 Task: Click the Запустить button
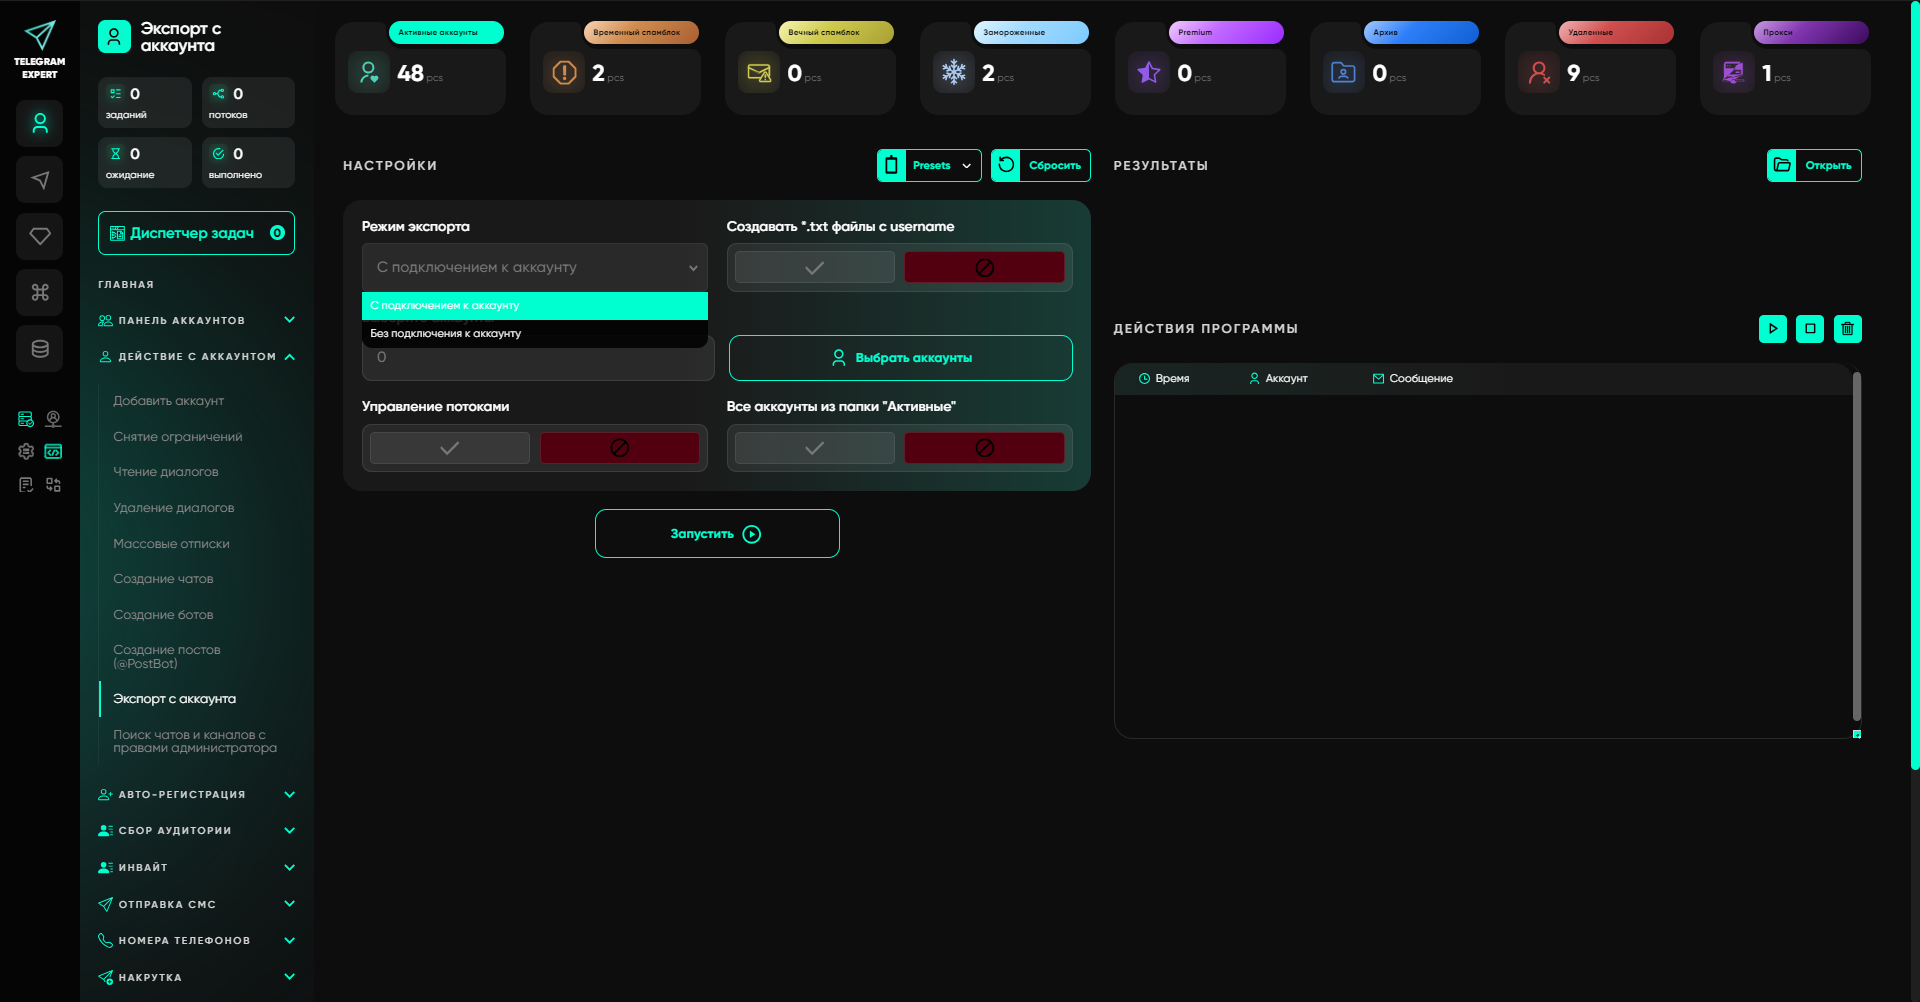[717, 533]
